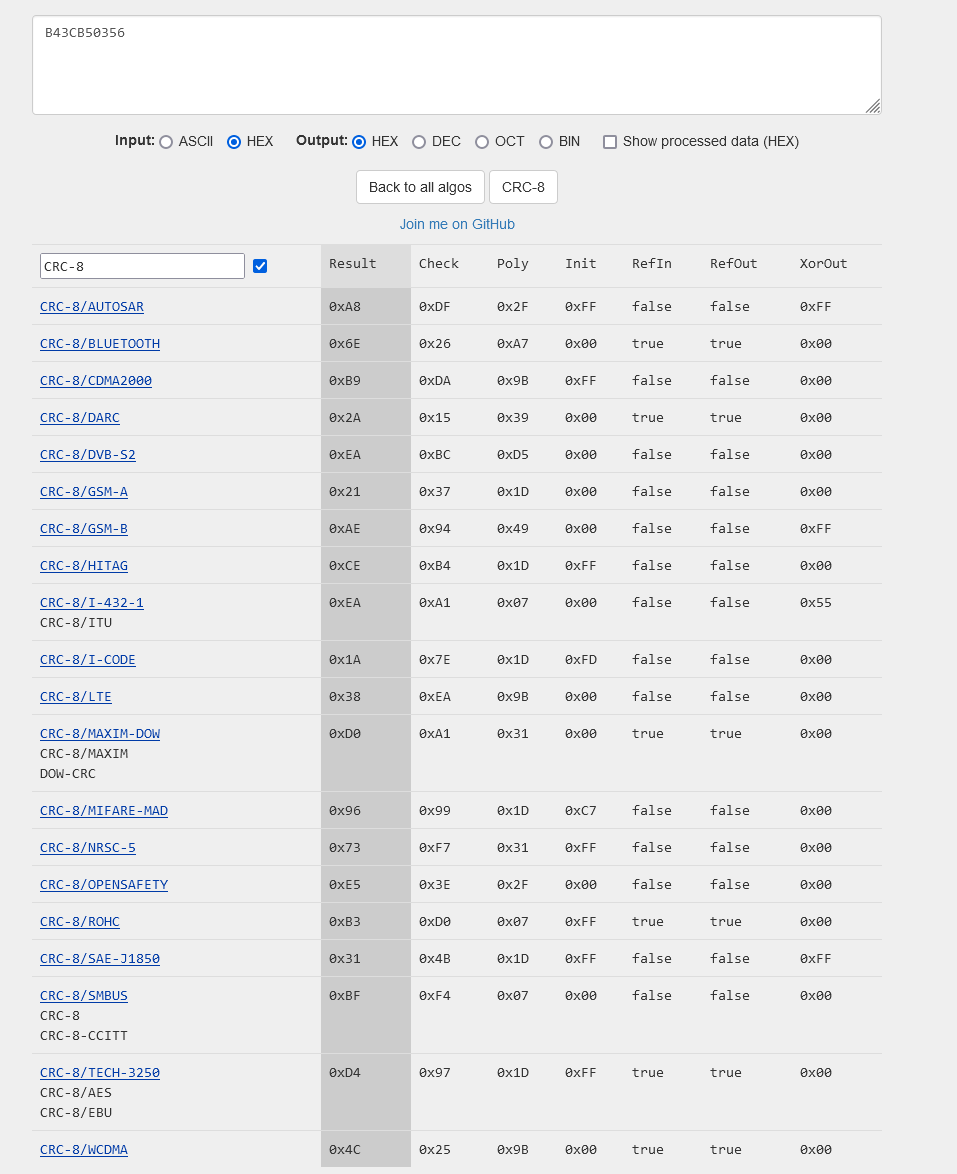Choose BIN output format
Image resolution: width=957 pixels, height=1174 pixels.
coord(546,142)
